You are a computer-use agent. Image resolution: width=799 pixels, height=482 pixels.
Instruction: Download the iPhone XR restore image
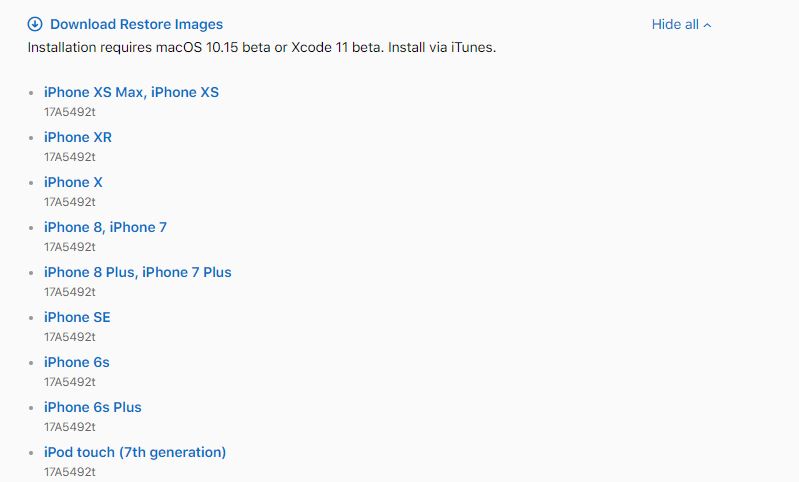[x=77, y=137]
